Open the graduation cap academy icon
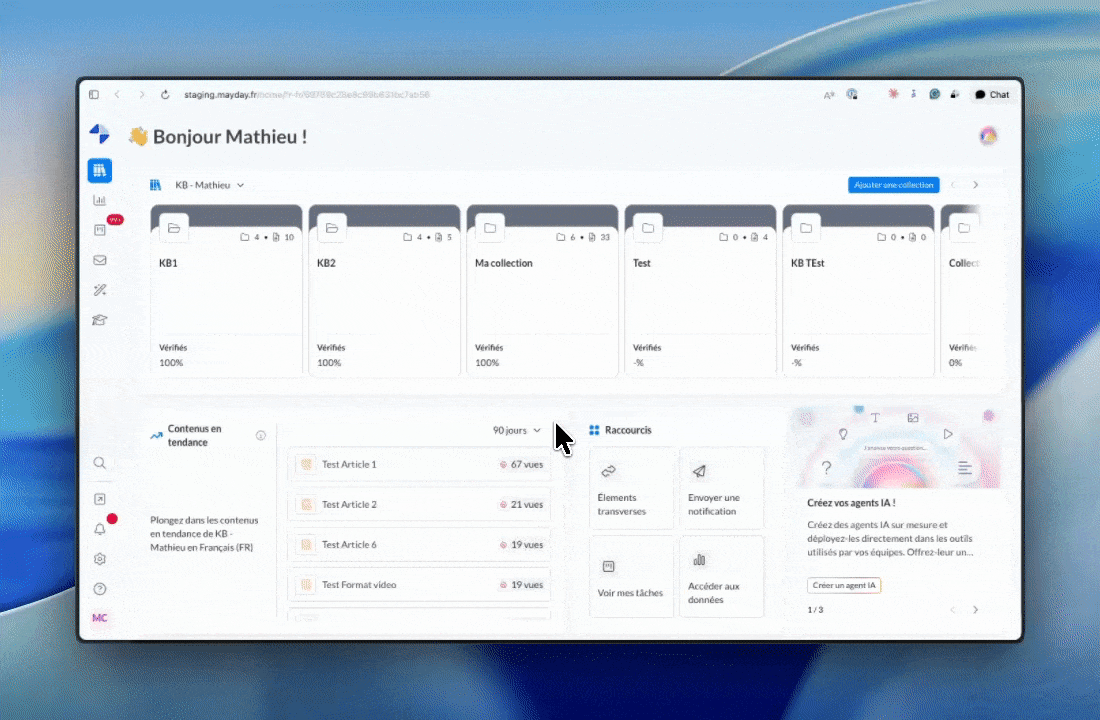The width and height of the screenshot is (1100, 720). pyautogui.click(x=99, y=320)
